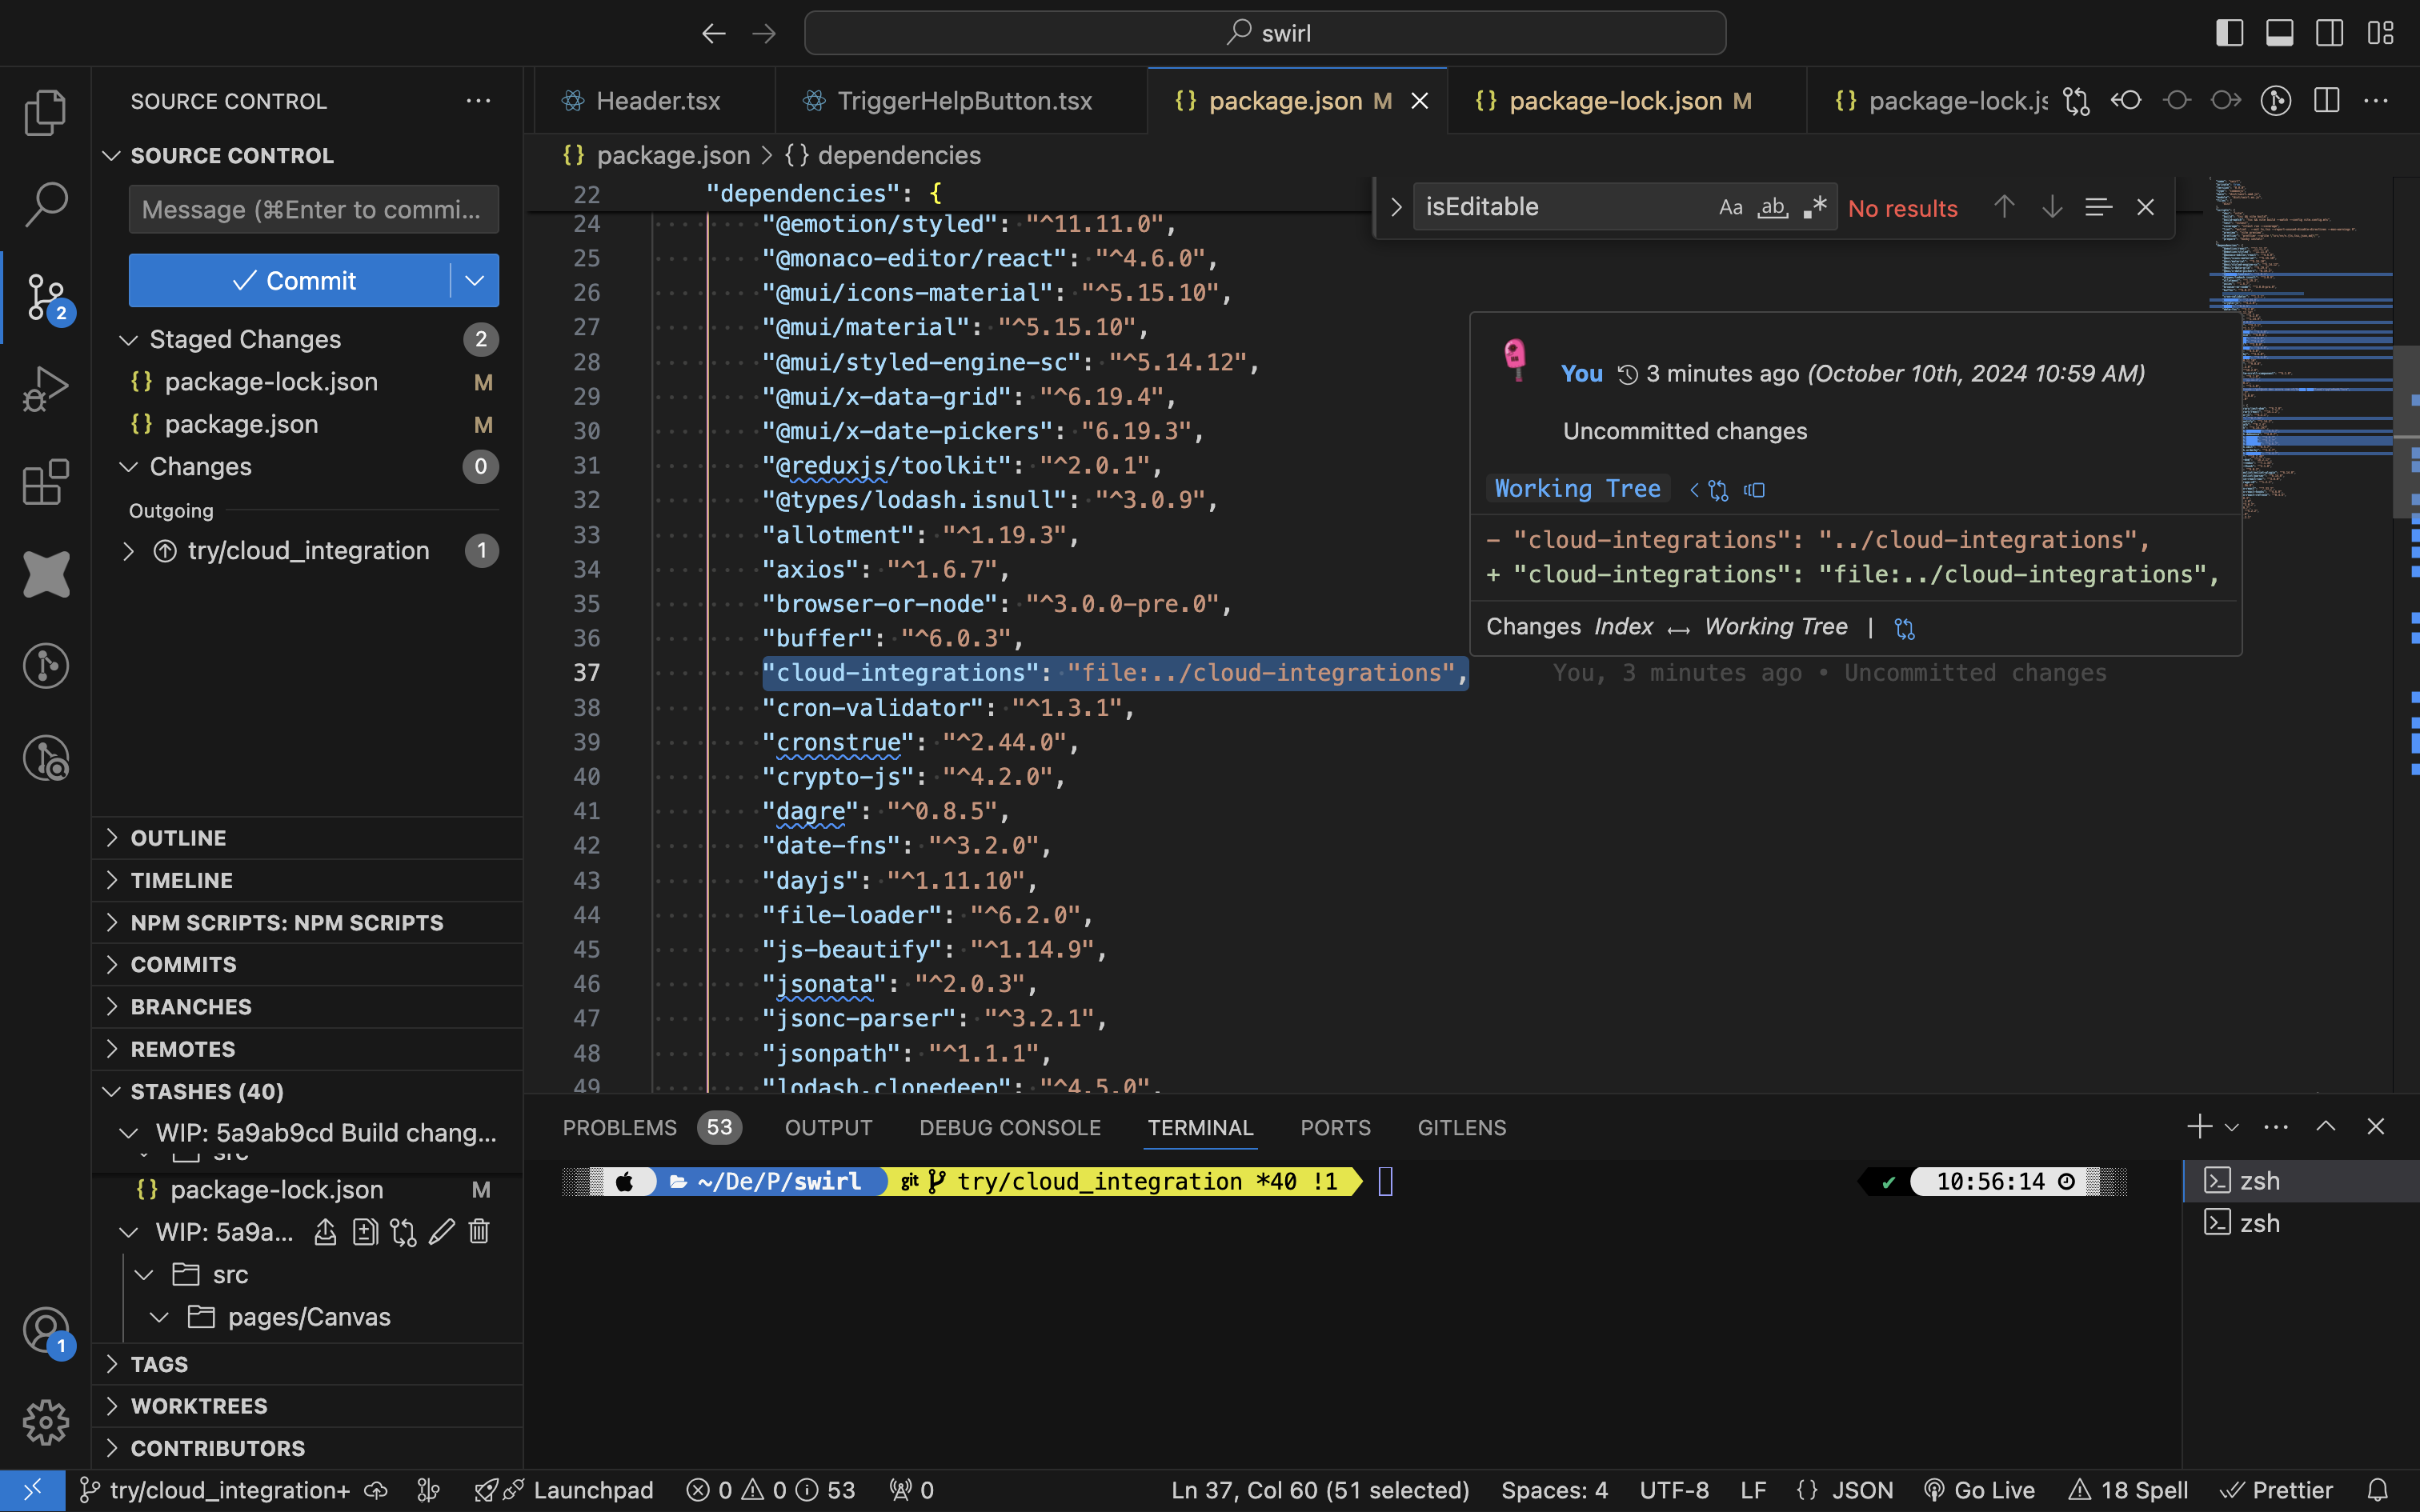This screenshot has width=2420, height=1512.
Task: Open notifications bell in status bar
Action: coord(2378,1490)
